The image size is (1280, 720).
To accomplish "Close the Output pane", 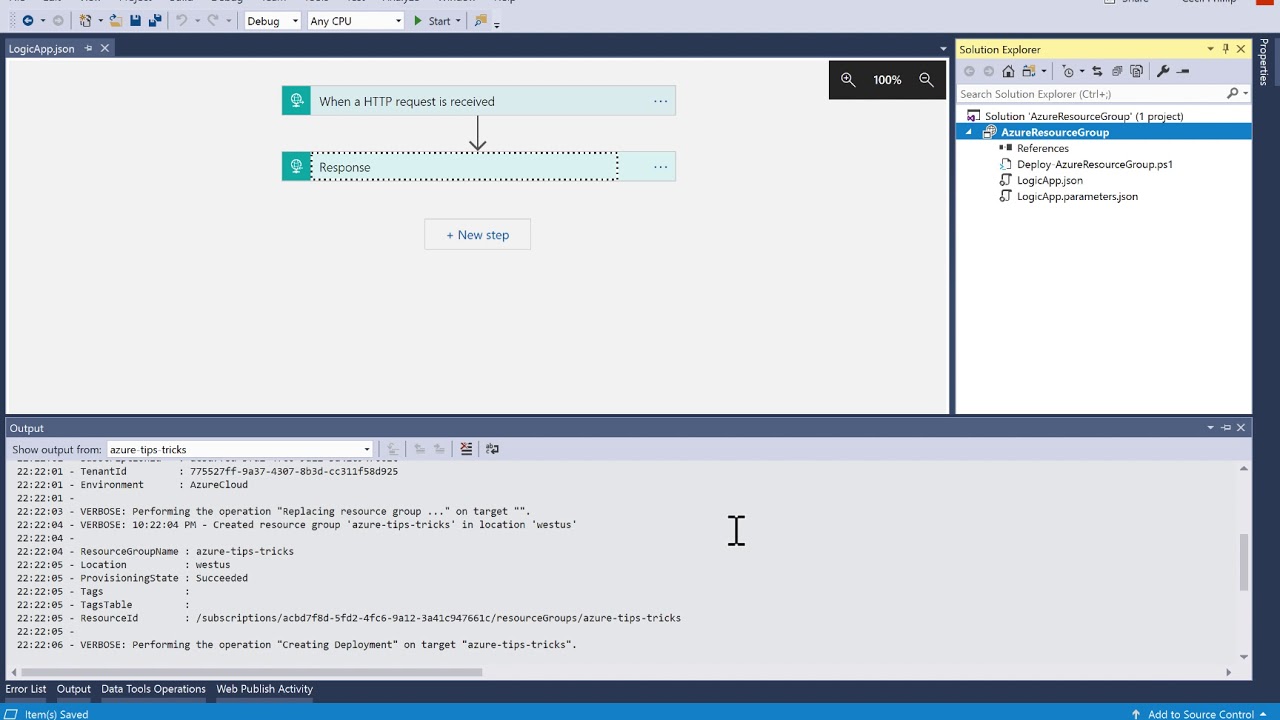I will [x=1241, y=428].
